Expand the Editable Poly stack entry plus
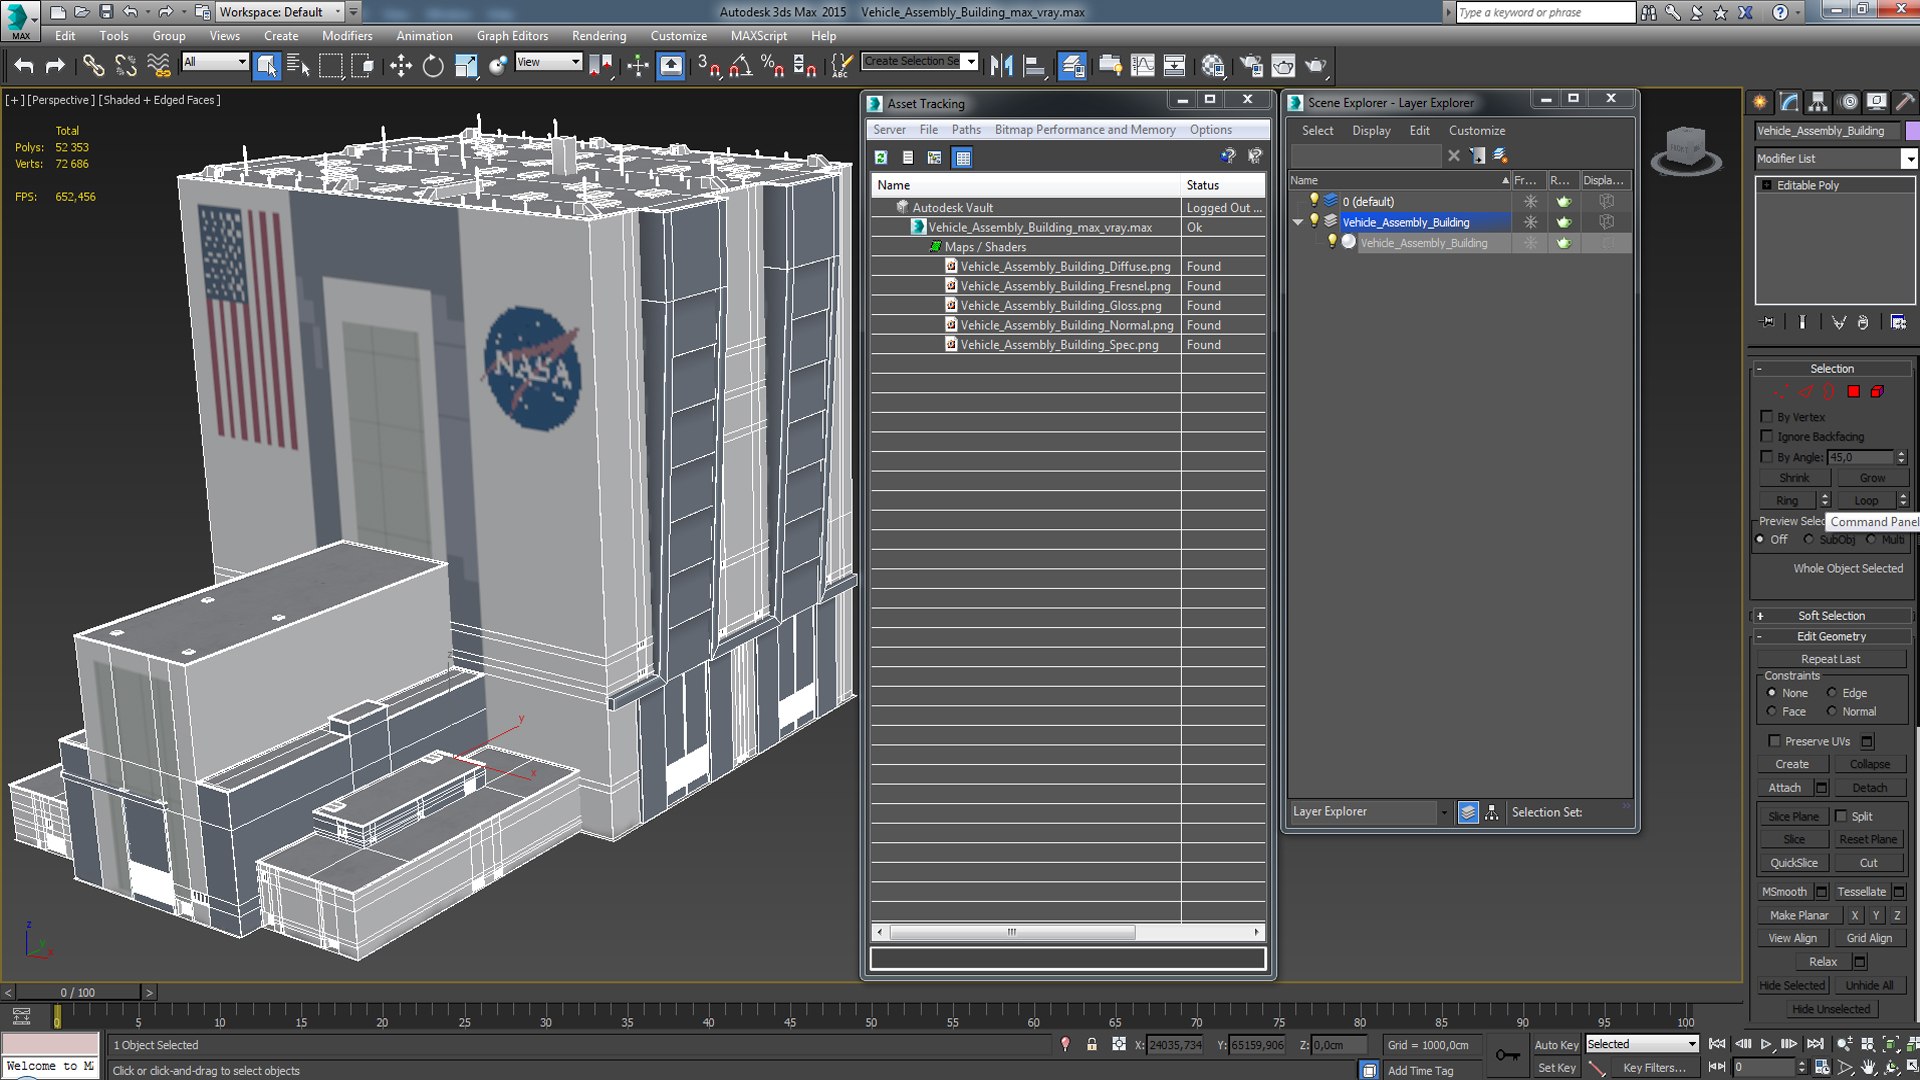 tap(1767, 185)
